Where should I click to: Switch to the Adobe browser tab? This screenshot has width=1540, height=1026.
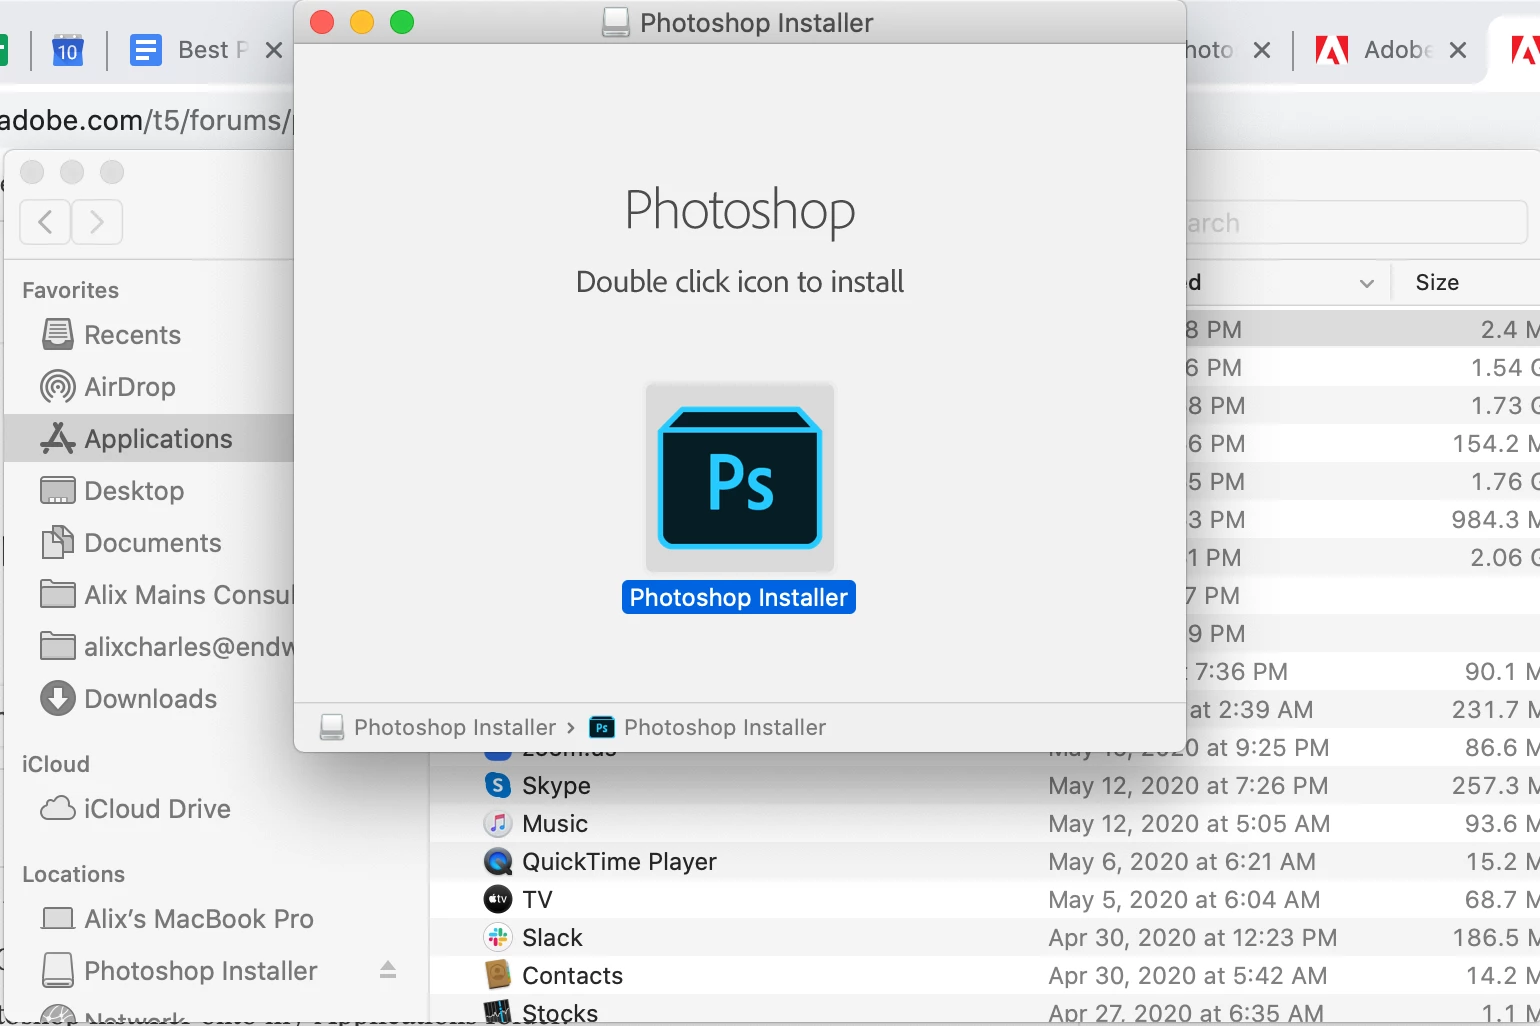[1374, 50]
